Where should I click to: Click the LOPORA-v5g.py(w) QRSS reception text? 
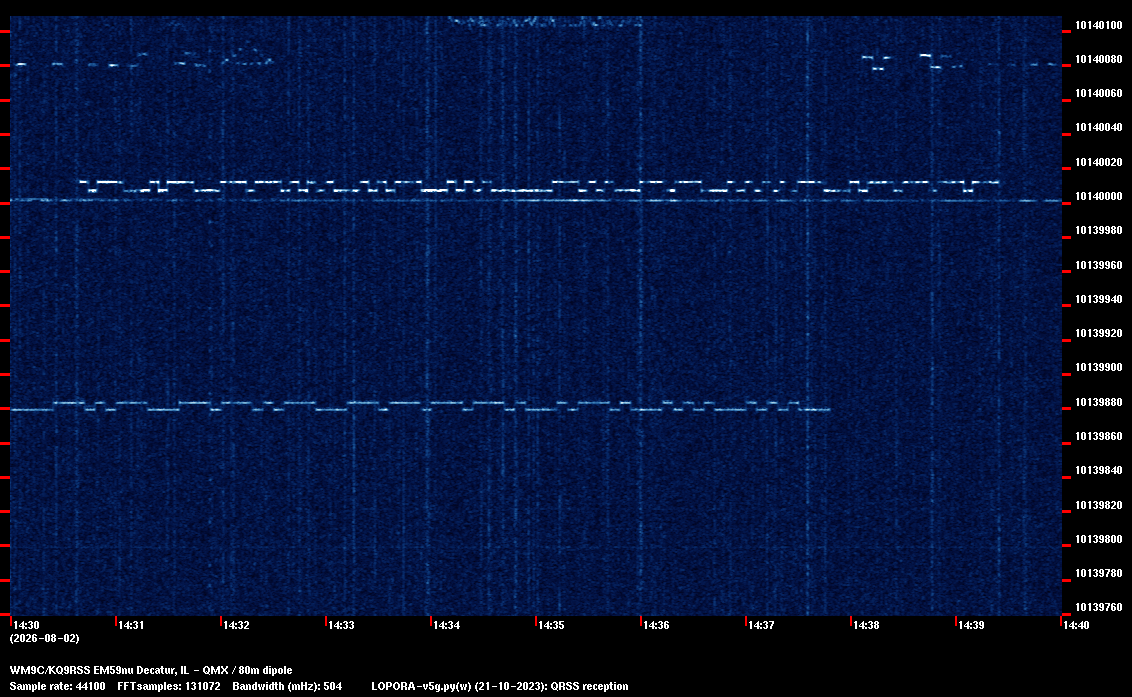[x=500, y=686]
